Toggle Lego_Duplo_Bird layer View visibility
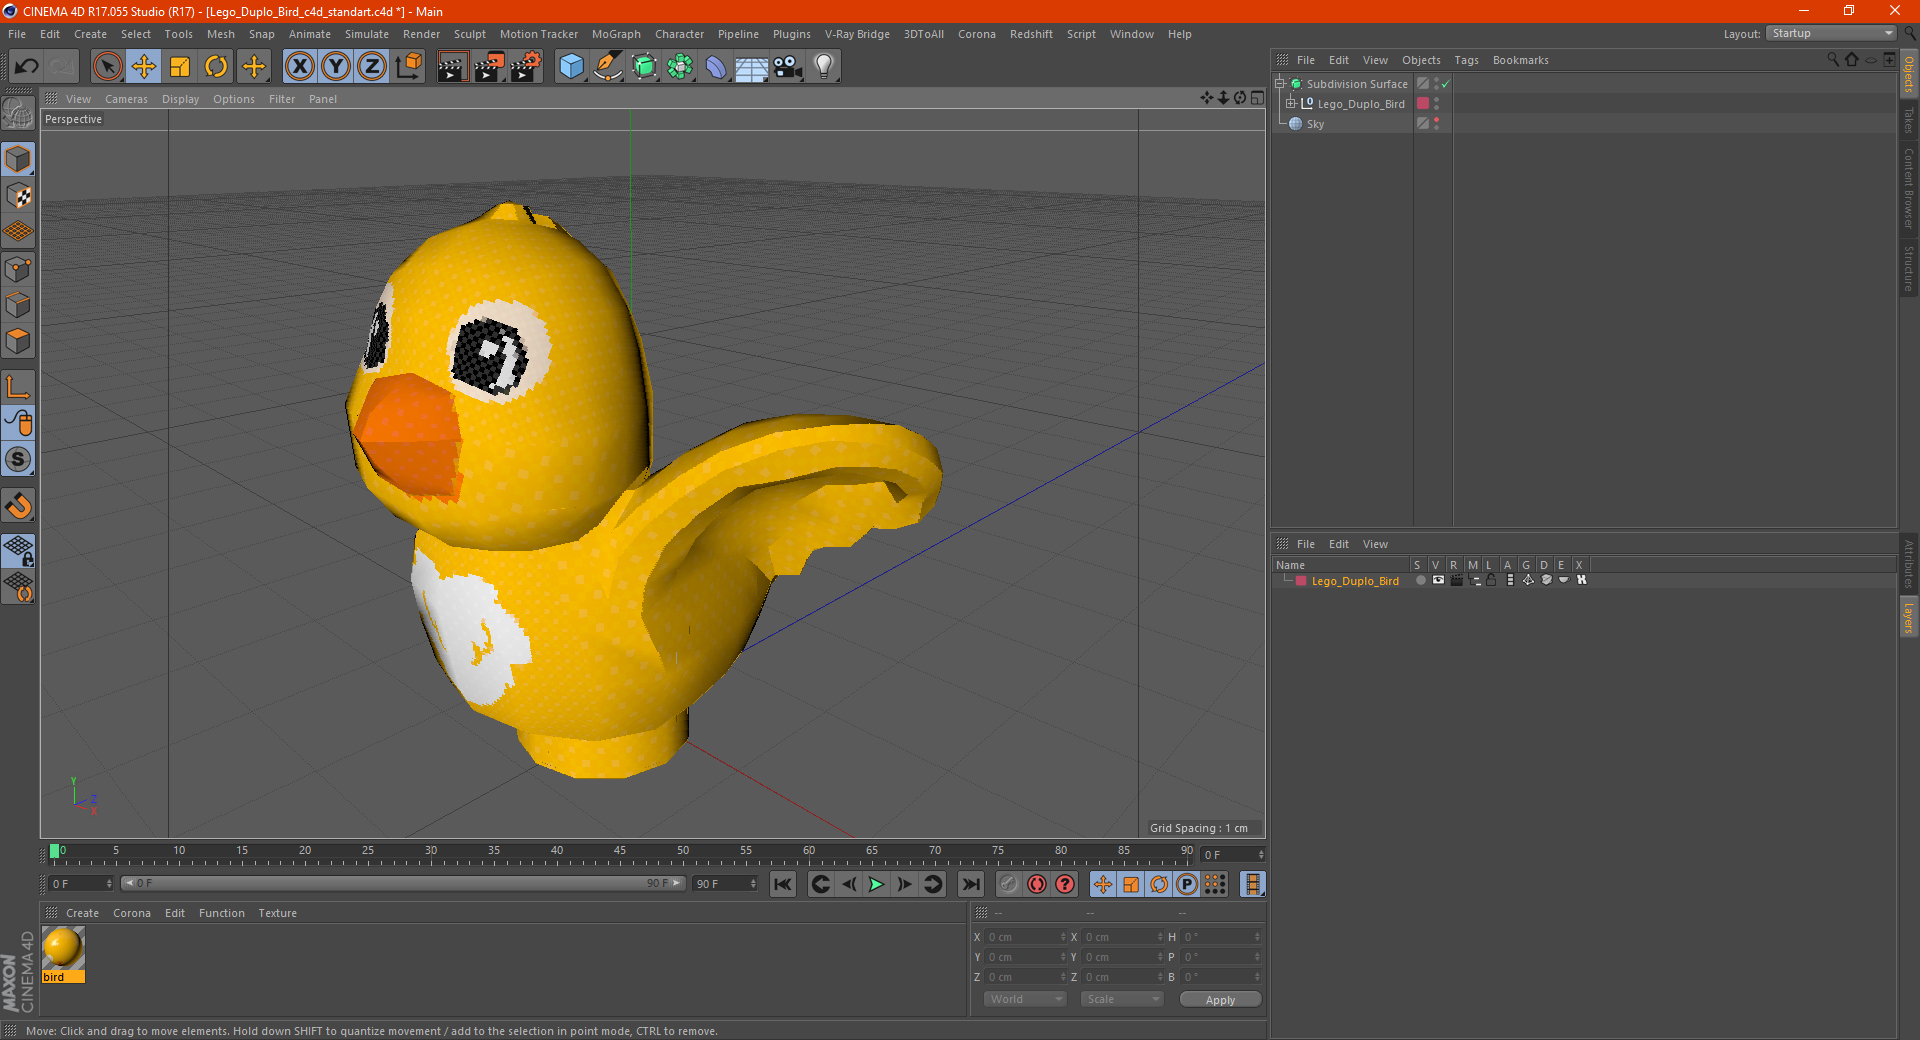This screenshot has height=1040, width=1920. 1438,580
